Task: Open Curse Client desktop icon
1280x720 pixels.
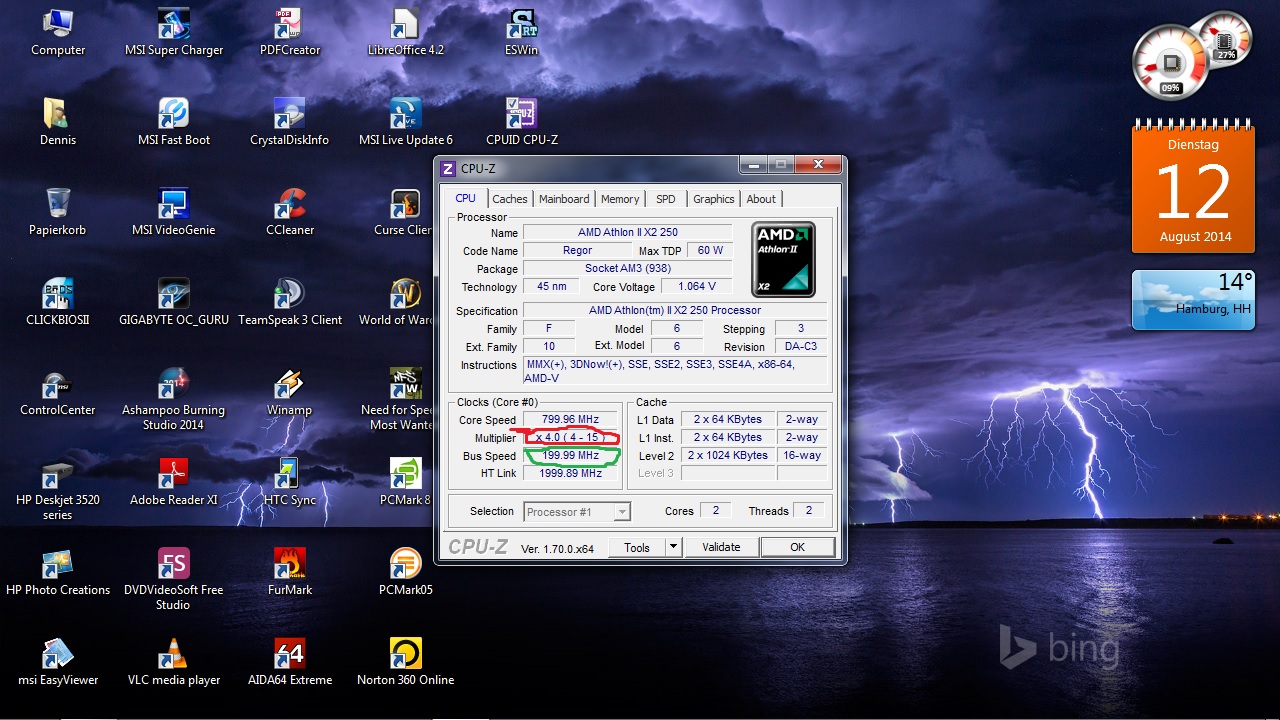Action: click(x=404, y=212)
